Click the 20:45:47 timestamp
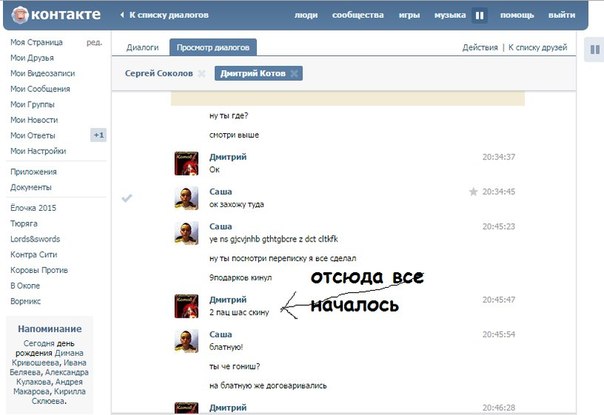 (498, 299)
